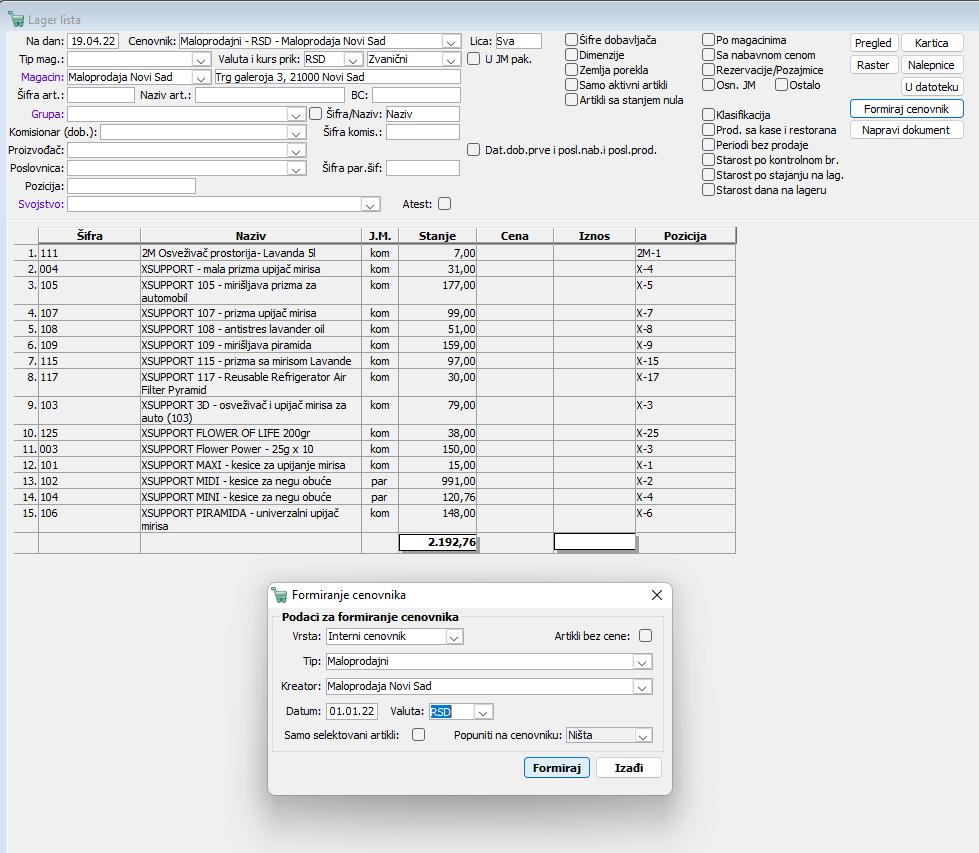Open the Grupa dropdown list
The image size is (979, 853).
[295, 115]
